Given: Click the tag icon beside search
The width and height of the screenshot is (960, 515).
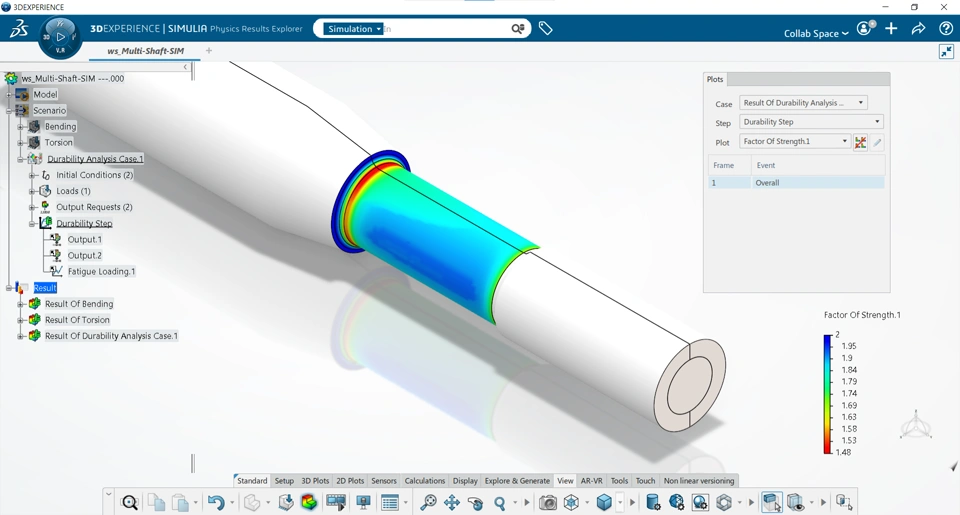Looking at the screenshot, I should [x=546, y=28].
